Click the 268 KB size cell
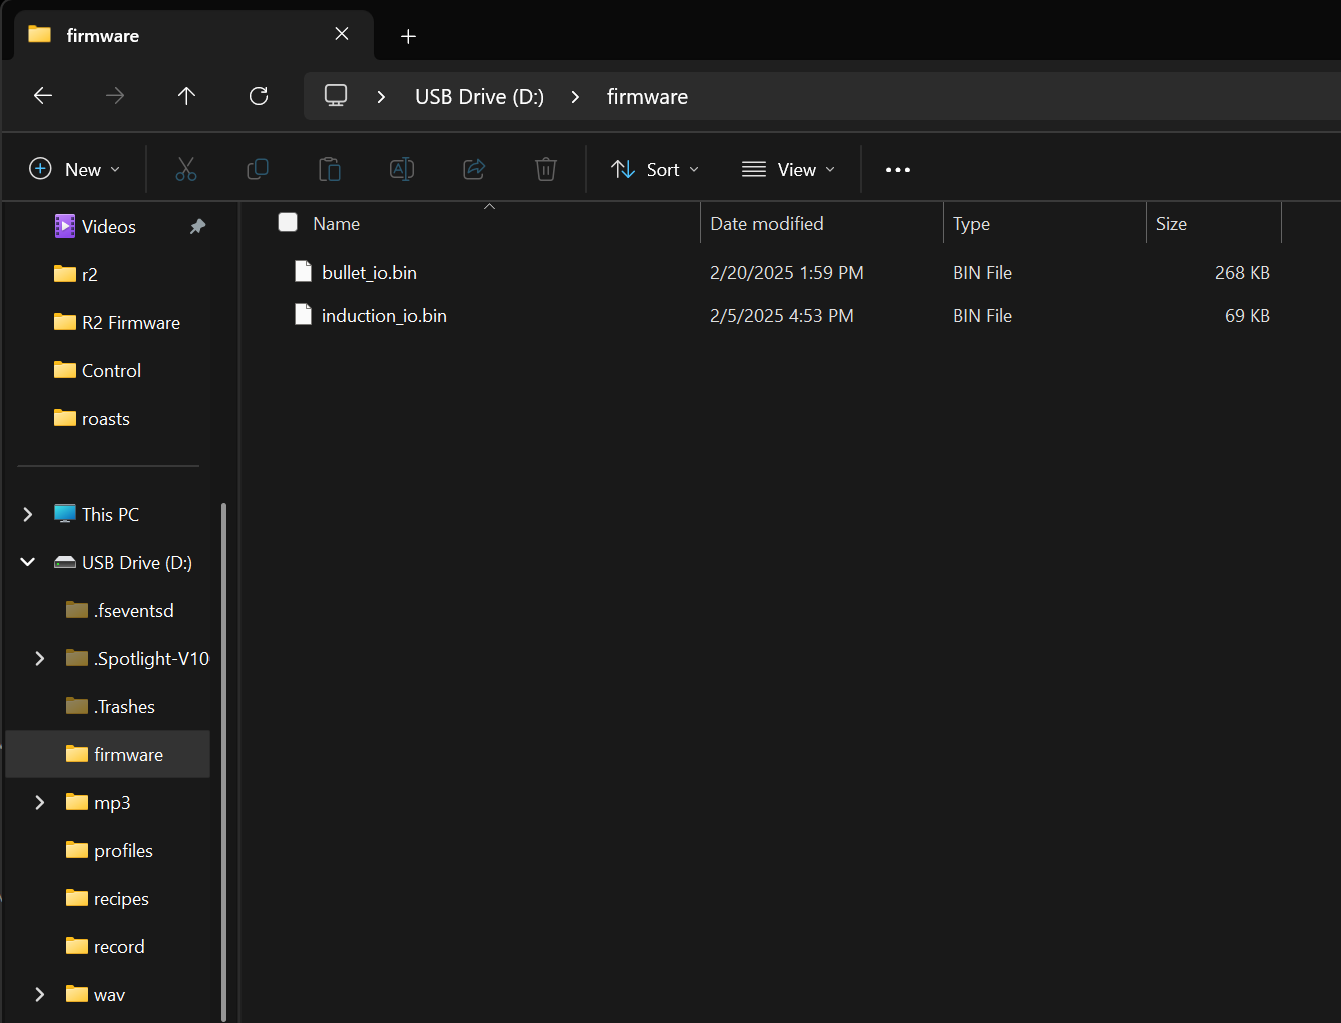The width and height of the screenshot is (1341, 1023). click(x=1242, y=272)
